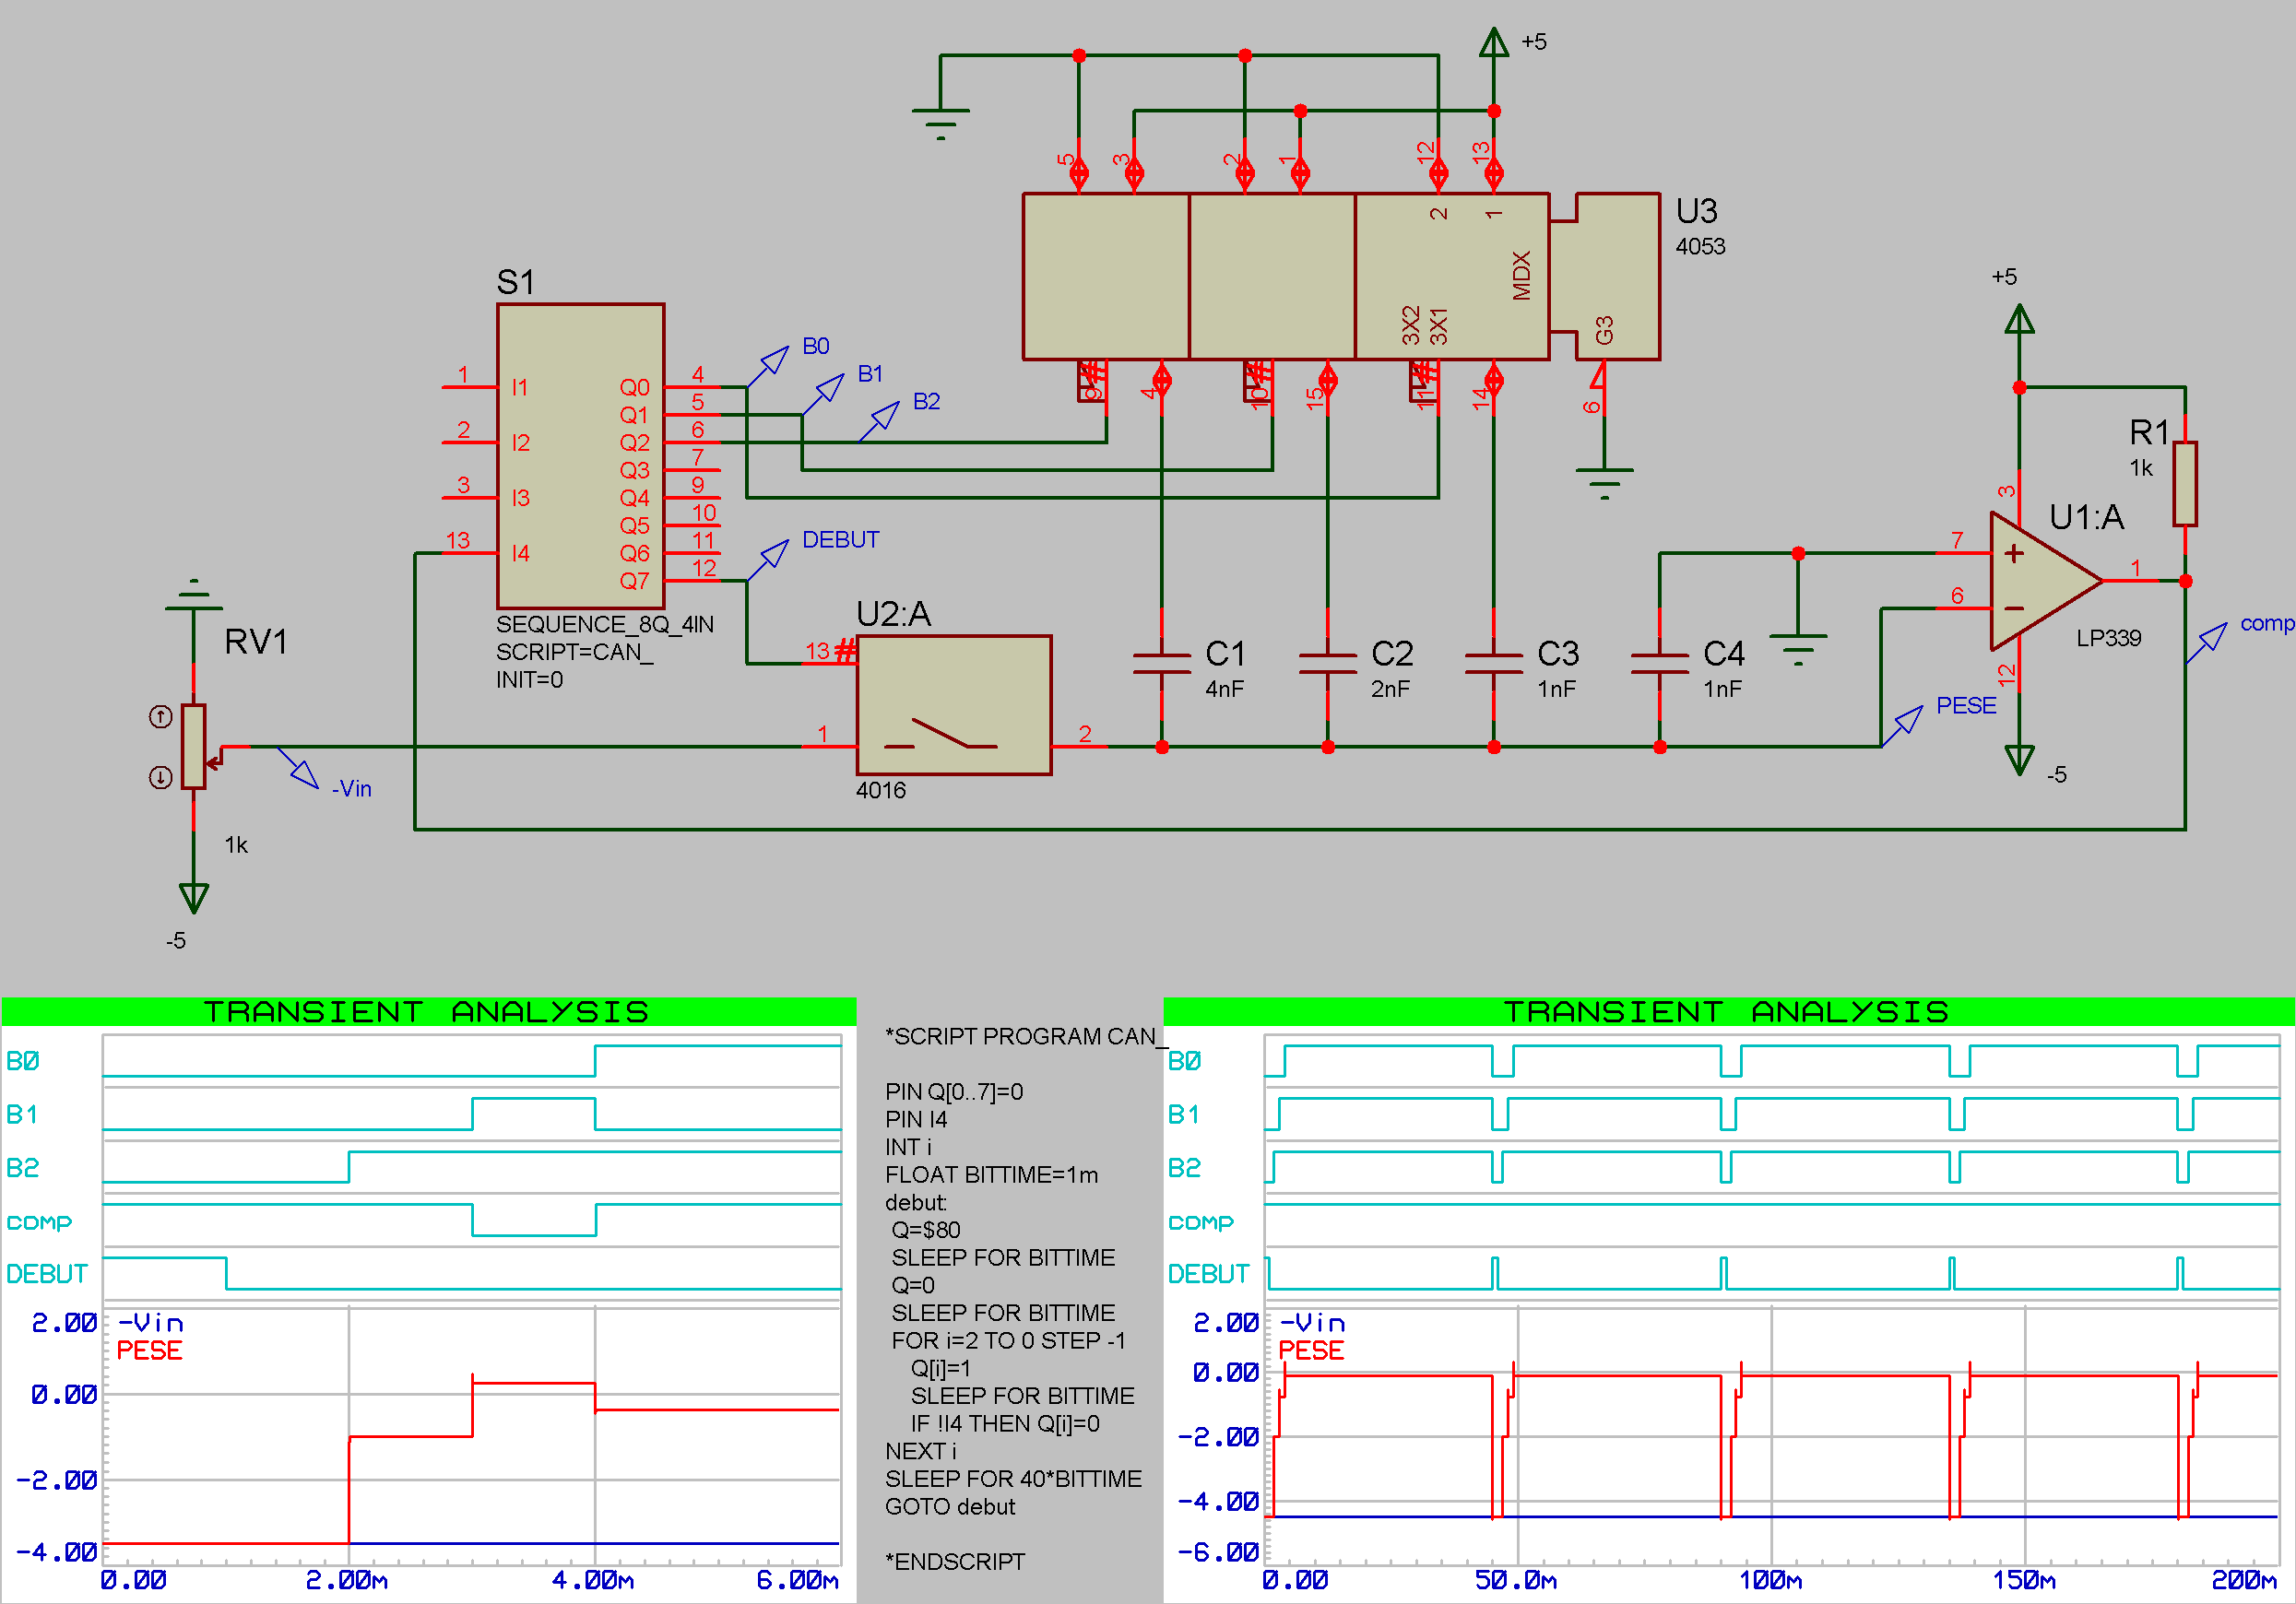Click the S1 sequencer component body
The width and height of the screenshot is (2296, 1604).
[580, 455]
